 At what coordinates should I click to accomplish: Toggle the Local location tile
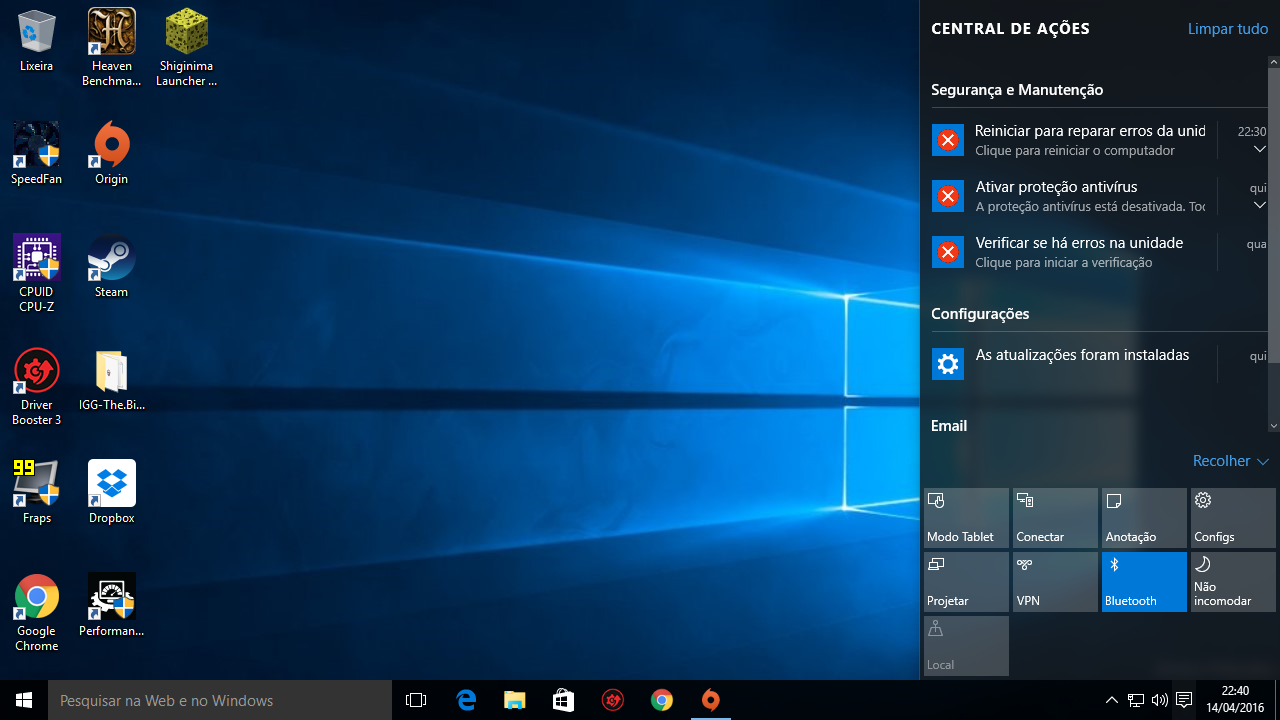tap(966, 646)
